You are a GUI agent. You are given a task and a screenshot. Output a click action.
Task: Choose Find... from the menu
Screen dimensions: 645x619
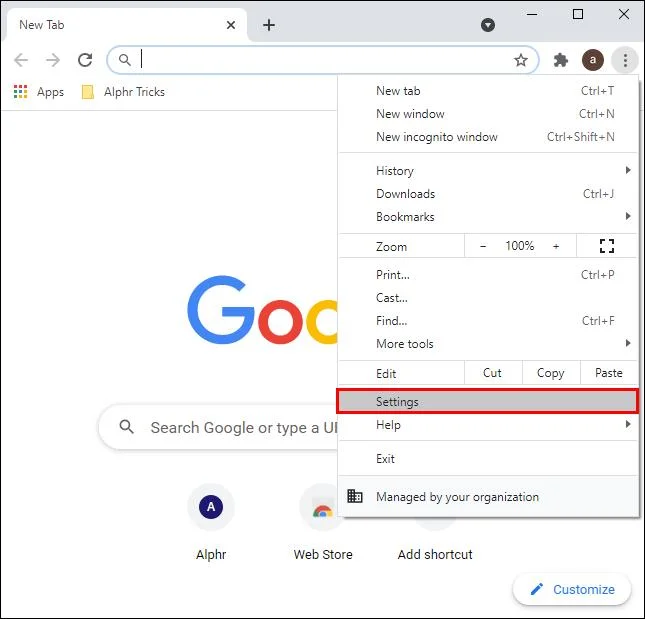point(488,320)
